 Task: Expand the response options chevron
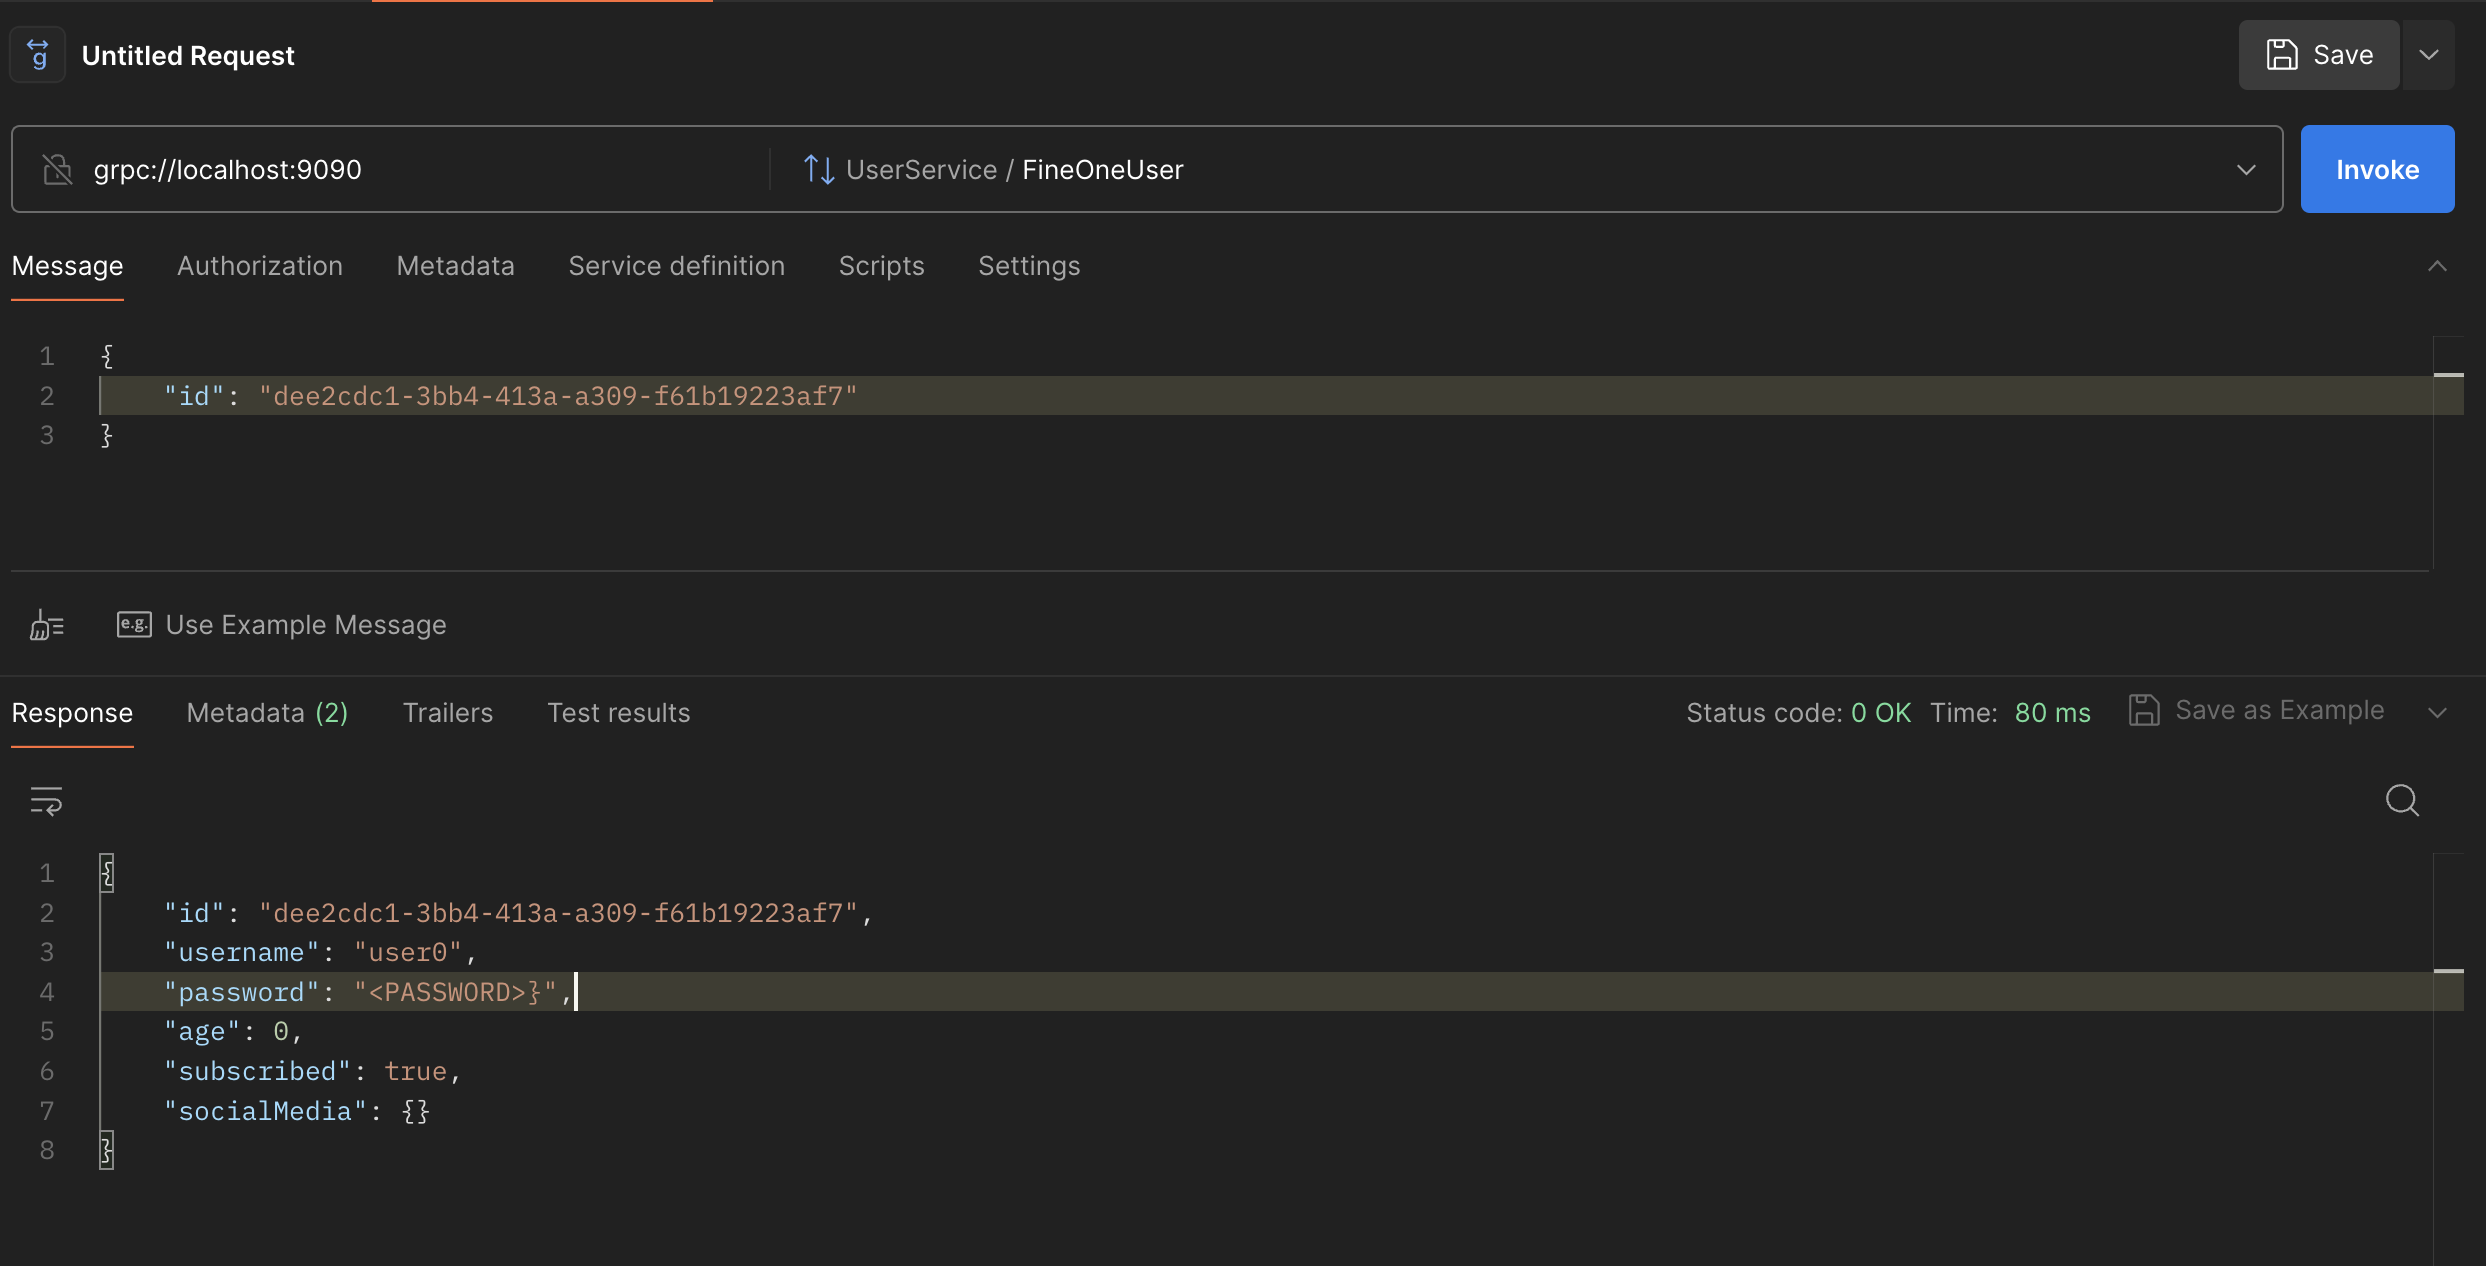pyautogui.click(x=2437, y=712)
